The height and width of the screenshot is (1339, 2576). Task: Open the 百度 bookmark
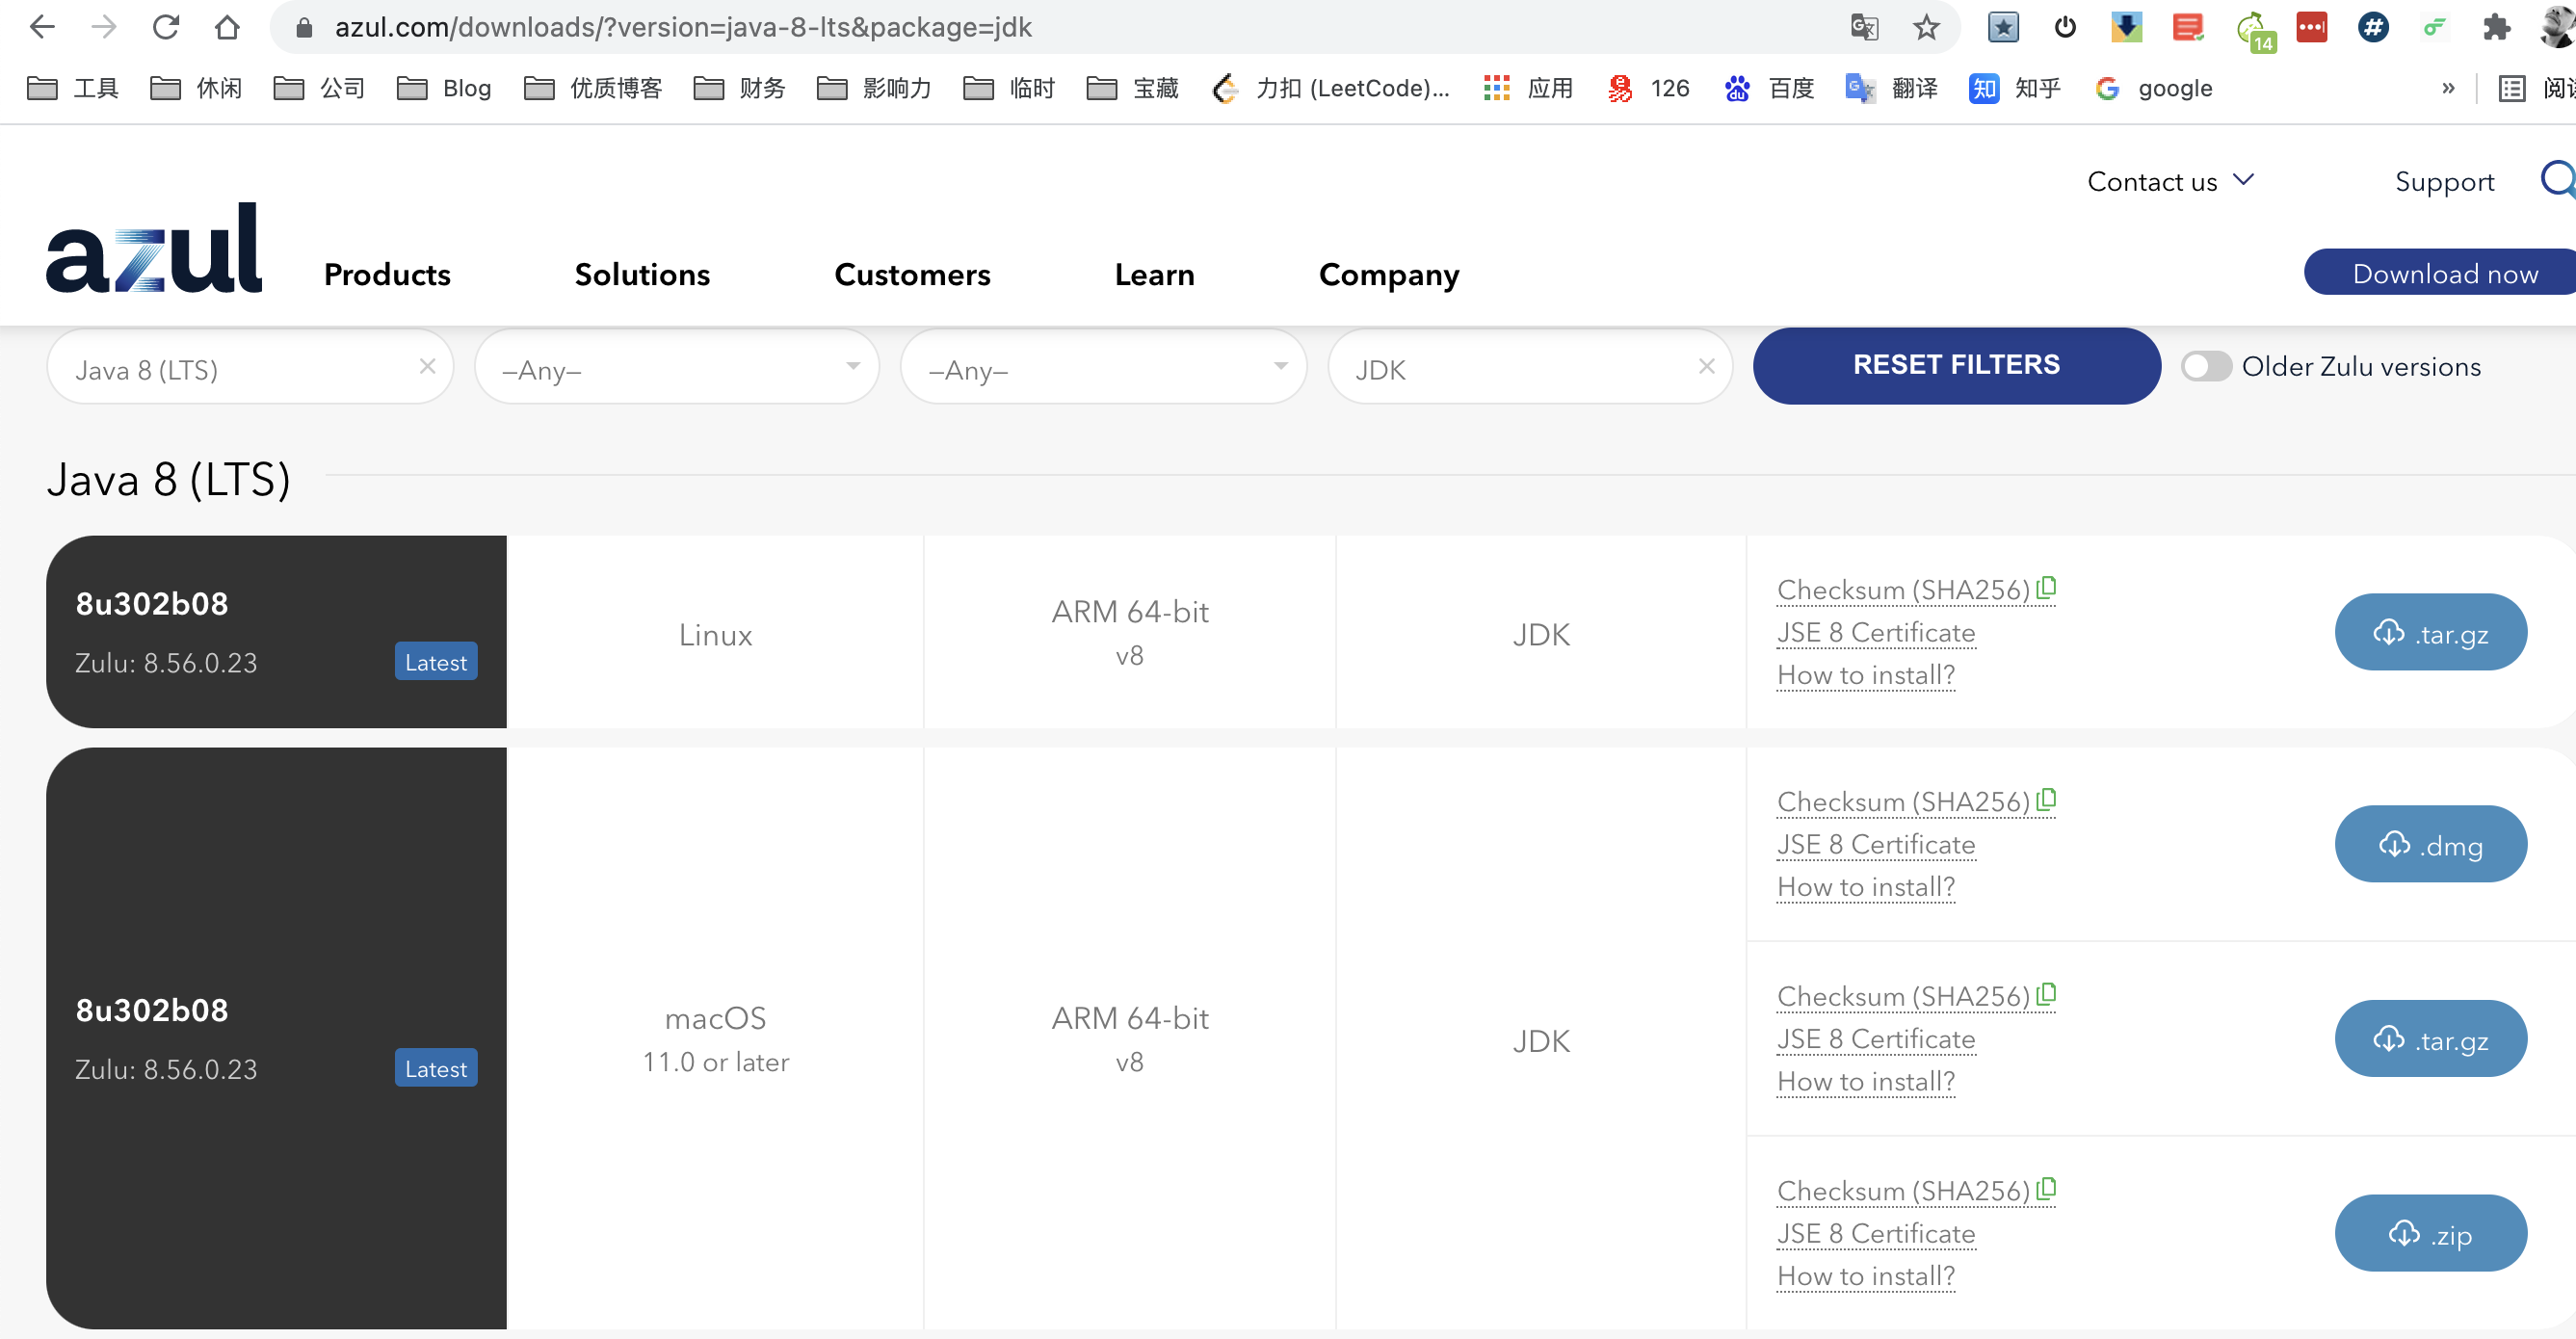click(x=1769, y=88)
